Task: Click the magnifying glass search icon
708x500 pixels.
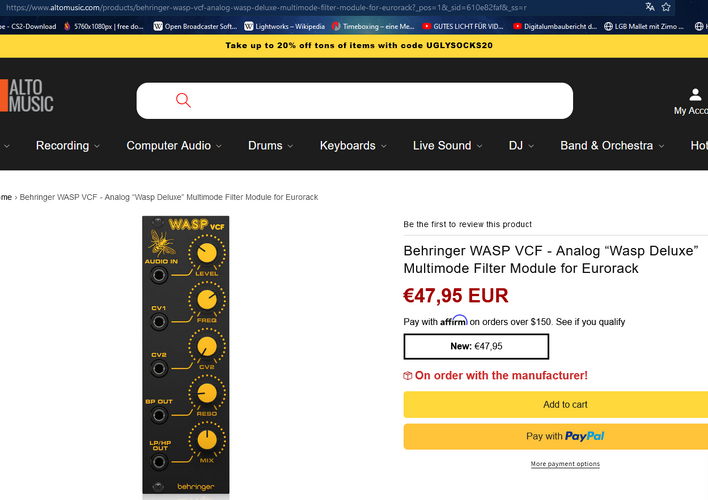Action: [183, 100]
